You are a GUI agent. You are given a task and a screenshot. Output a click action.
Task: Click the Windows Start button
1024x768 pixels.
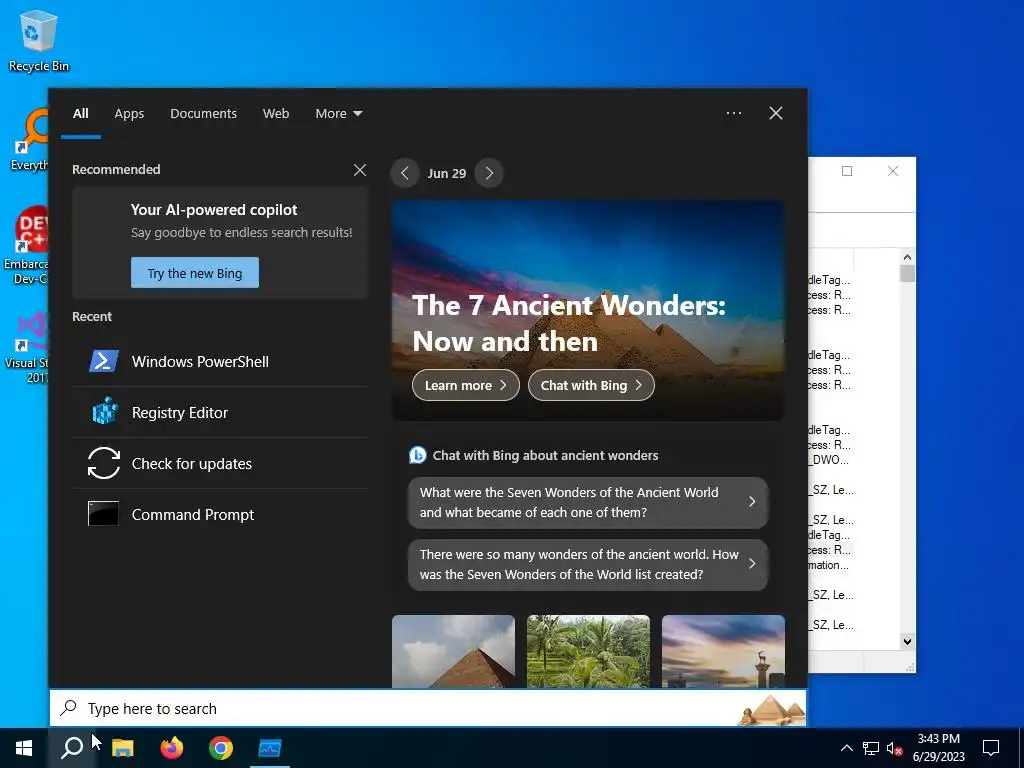(x=24, y=748)
